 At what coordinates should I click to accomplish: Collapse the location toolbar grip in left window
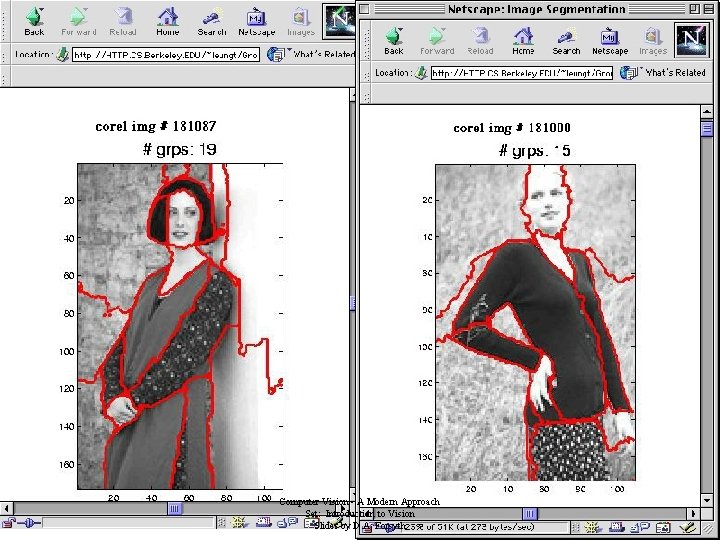click(x=5, y=55)
